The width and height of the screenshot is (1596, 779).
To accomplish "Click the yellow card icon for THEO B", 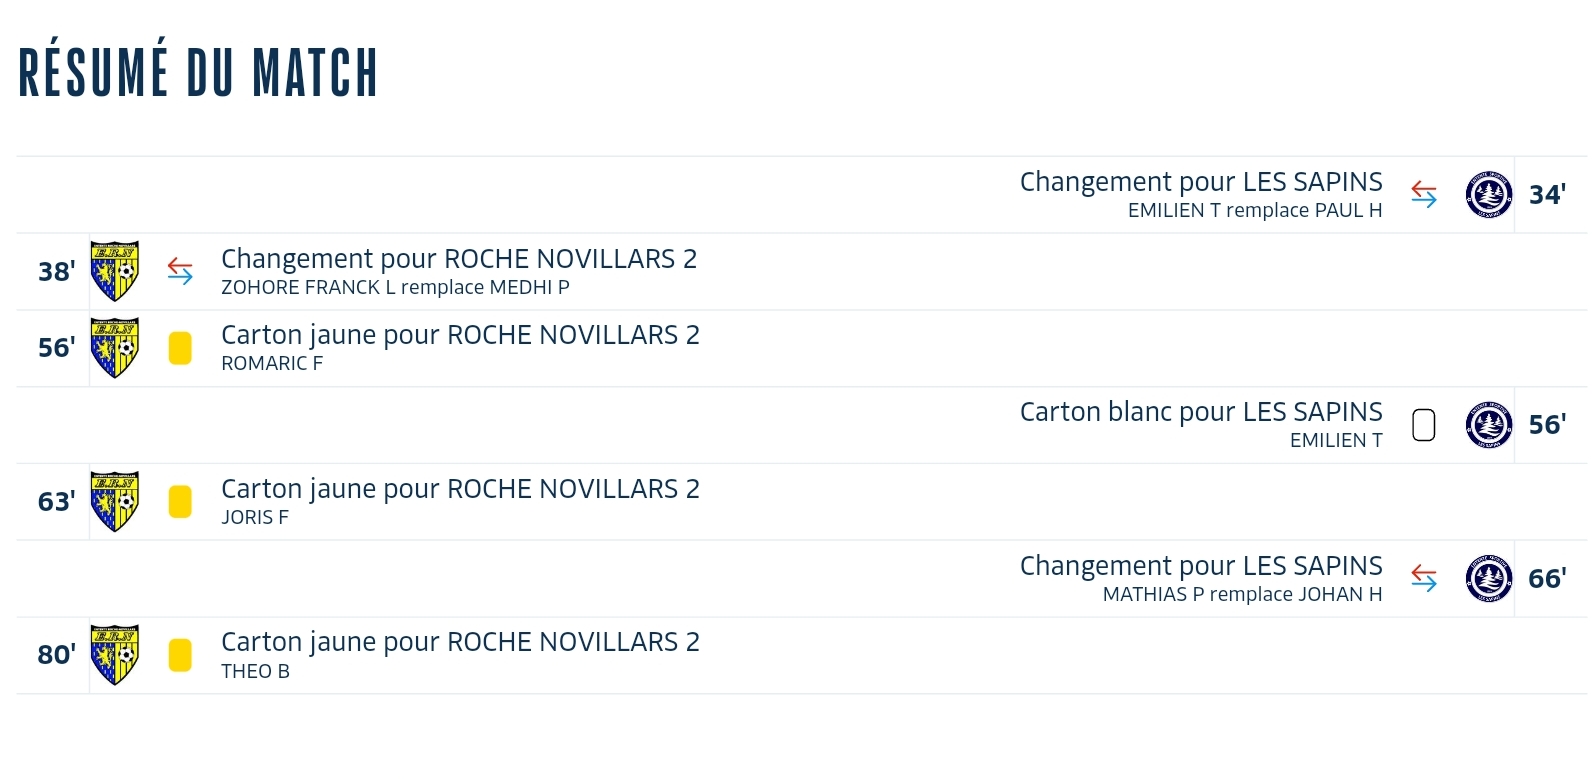I will 180,655.
